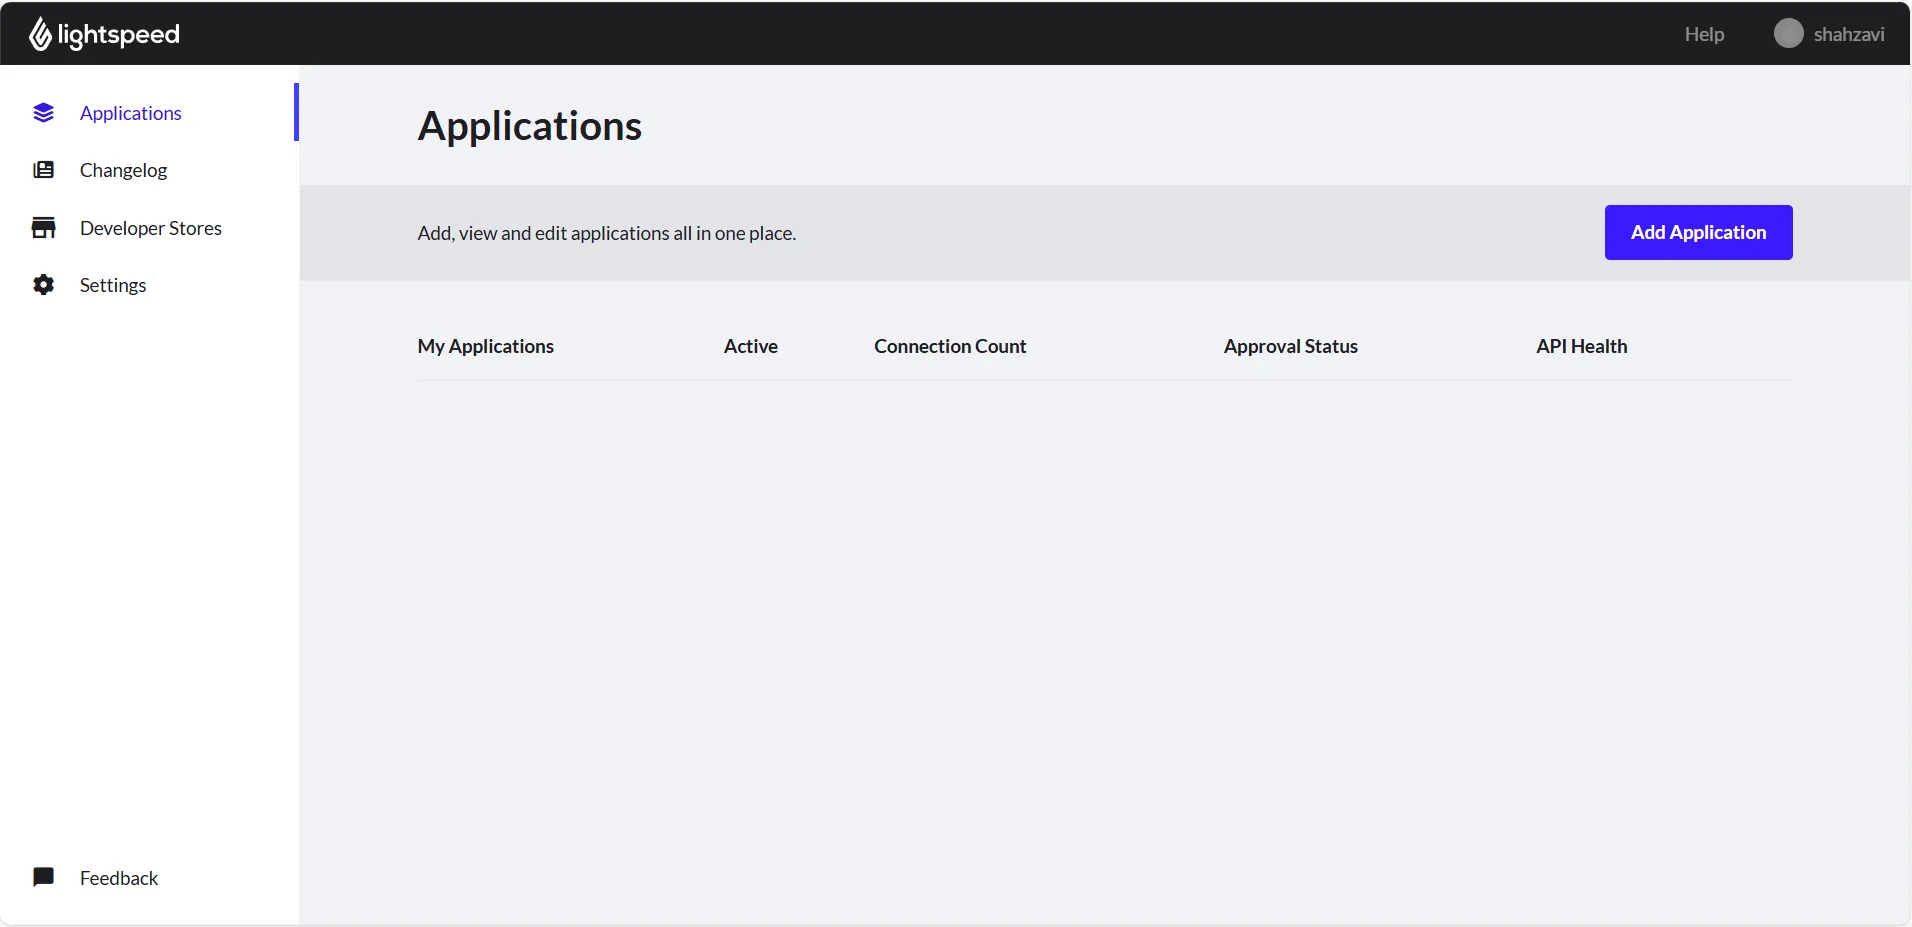Click the Approval Status column header
Screen dimensions: 1912x927
coord(1290,346)
